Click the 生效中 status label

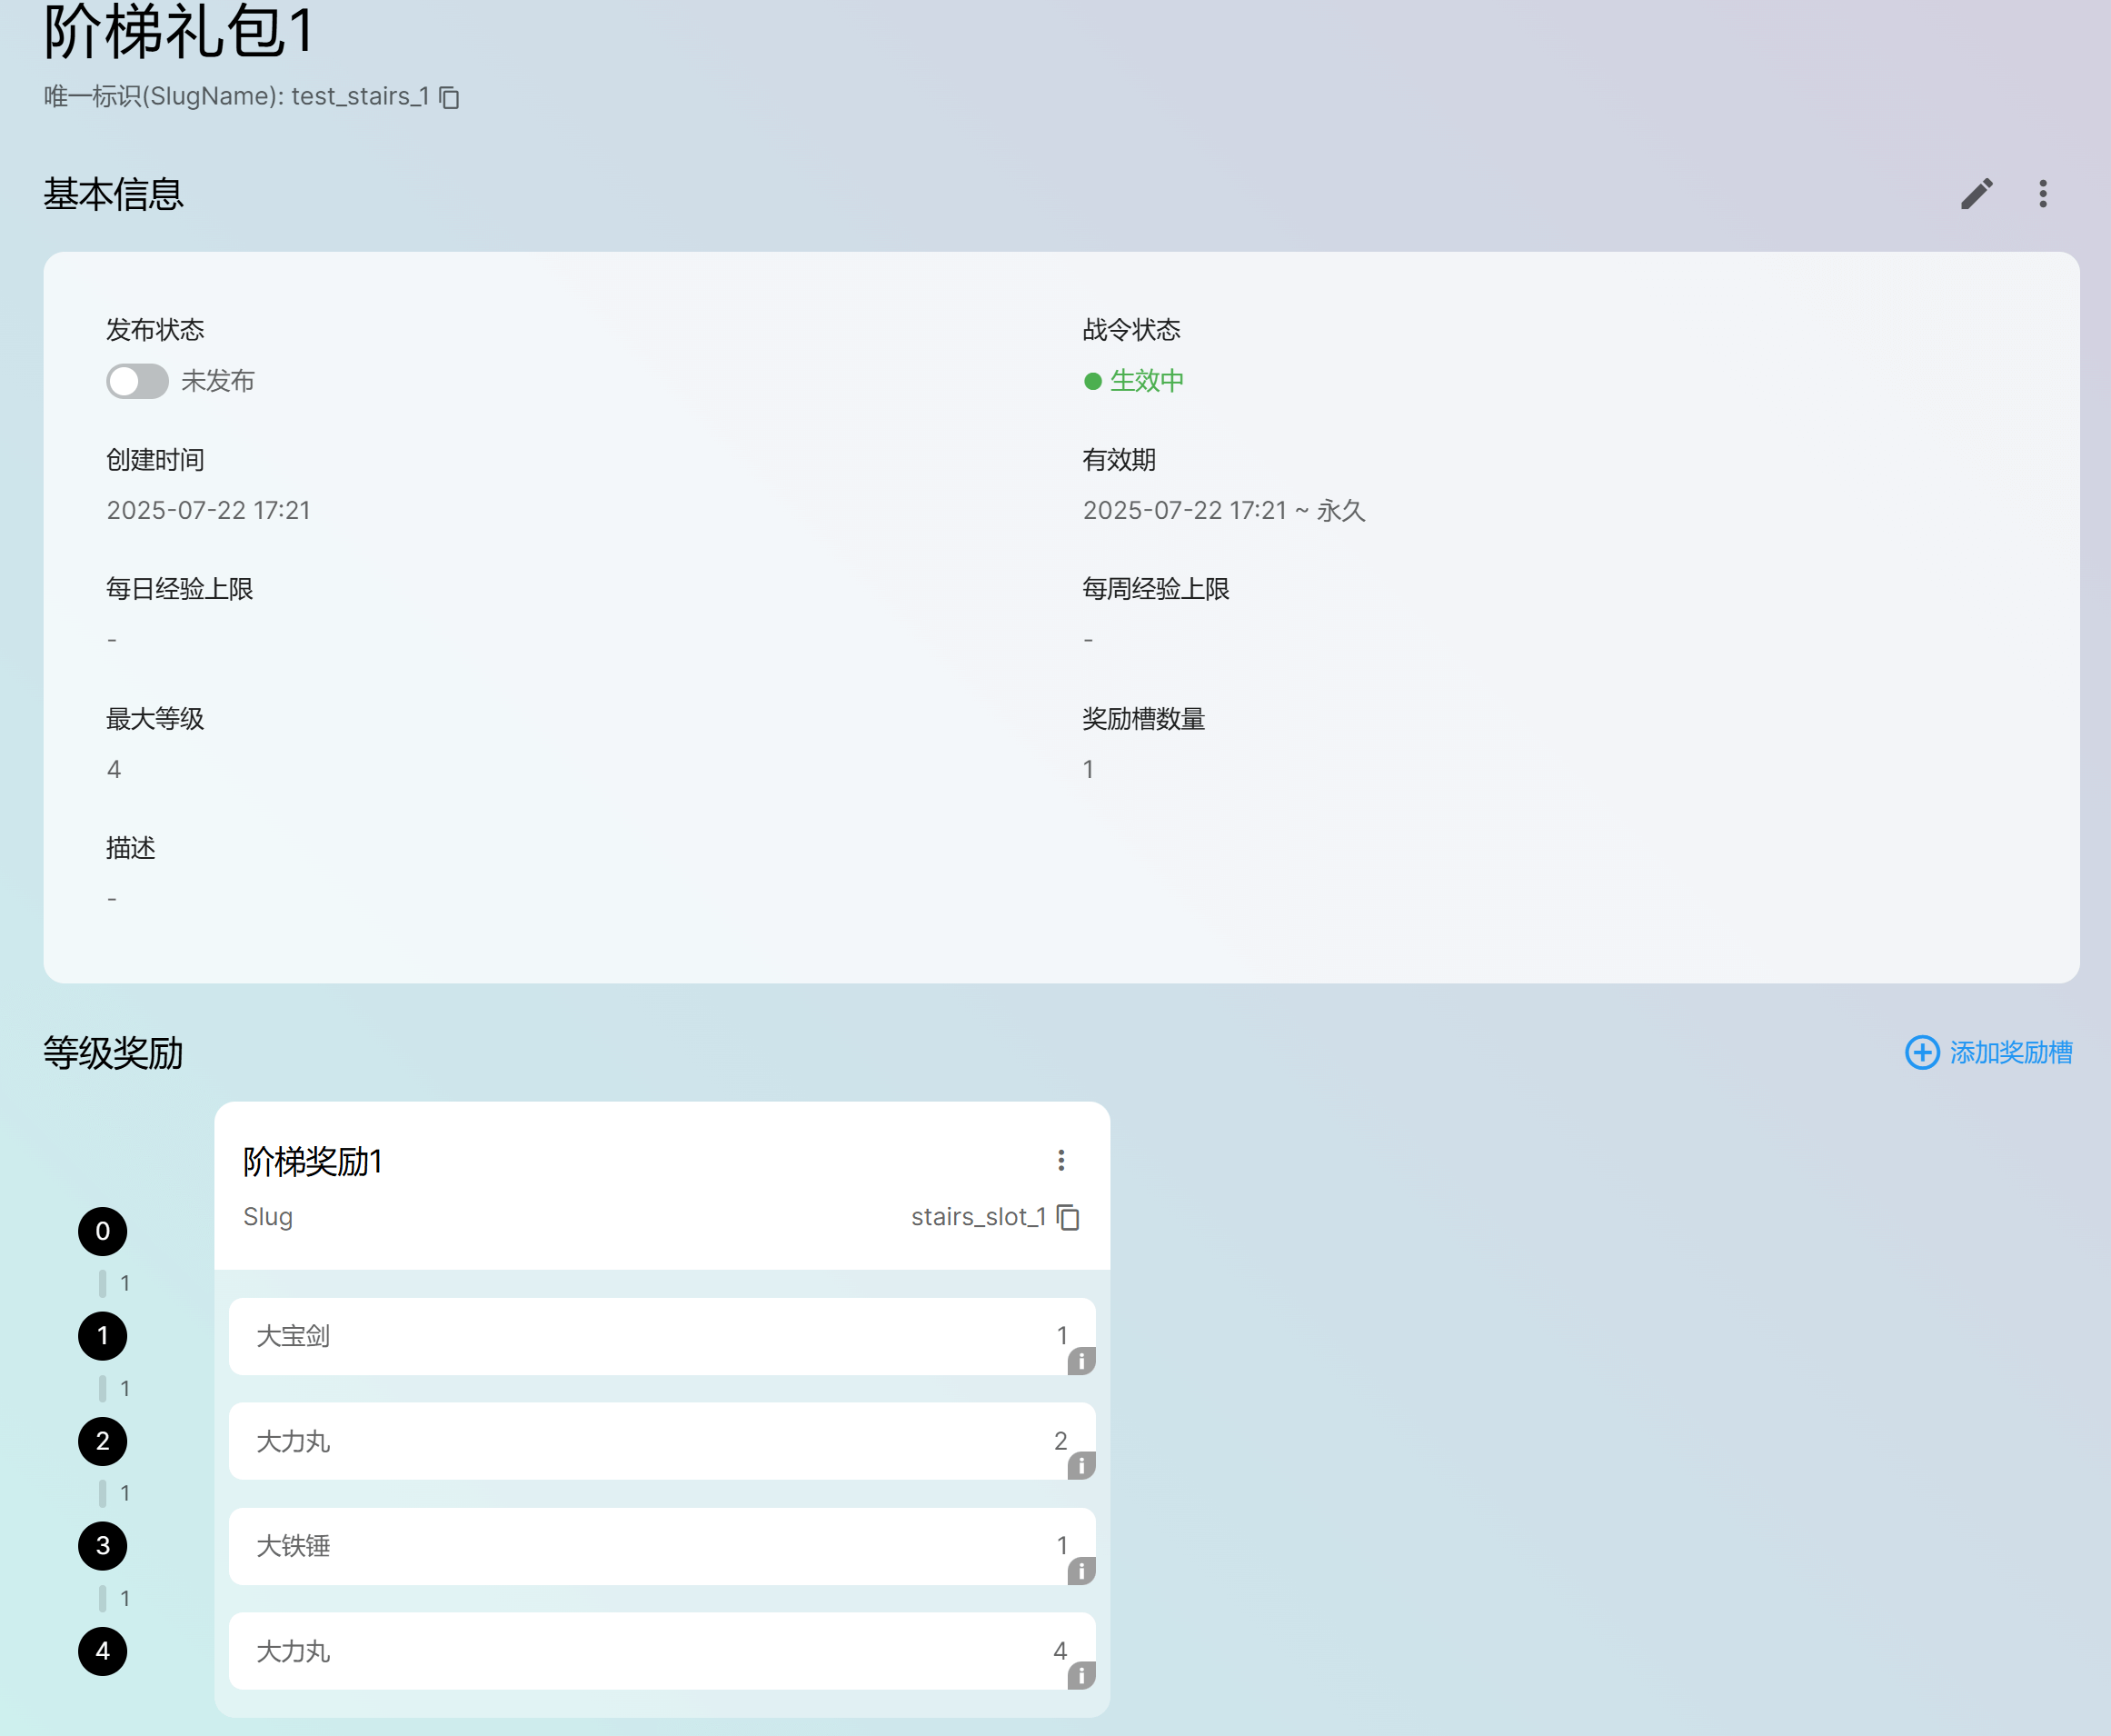pos(1146,381)
